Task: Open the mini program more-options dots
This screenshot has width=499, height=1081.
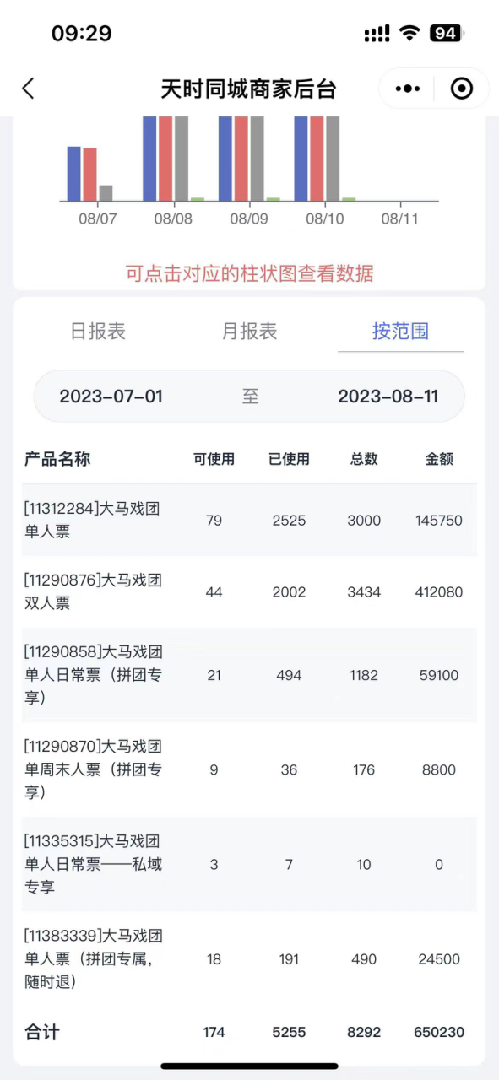Action: 407,88
